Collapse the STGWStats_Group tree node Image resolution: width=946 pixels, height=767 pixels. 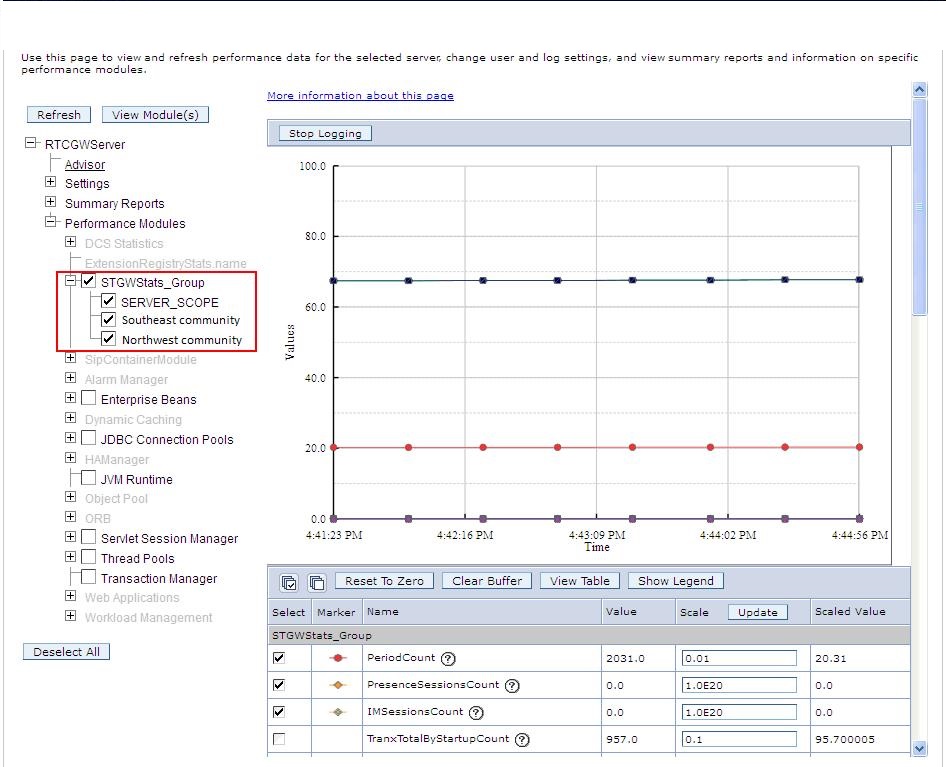69,281
